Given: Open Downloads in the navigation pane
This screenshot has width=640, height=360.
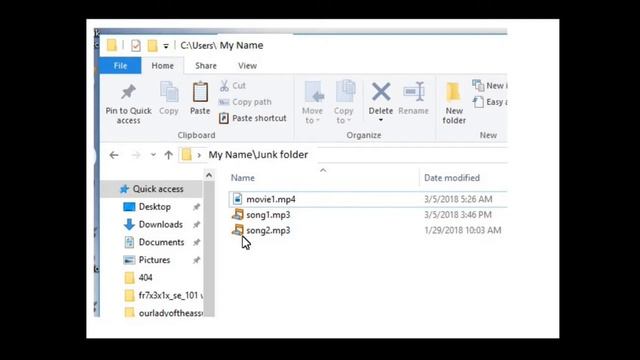Looking at the screenshot, I should 160,224.
